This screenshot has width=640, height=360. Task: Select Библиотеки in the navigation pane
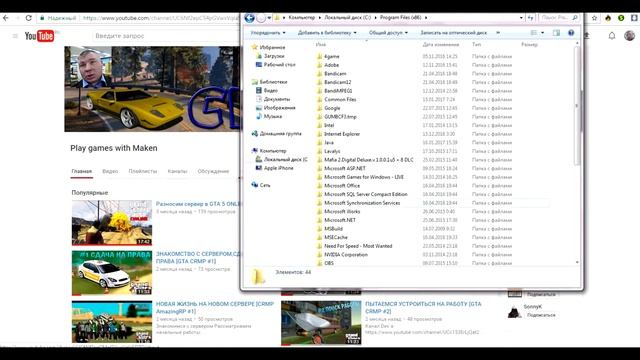pyautogui.click(x=273, y=82)
